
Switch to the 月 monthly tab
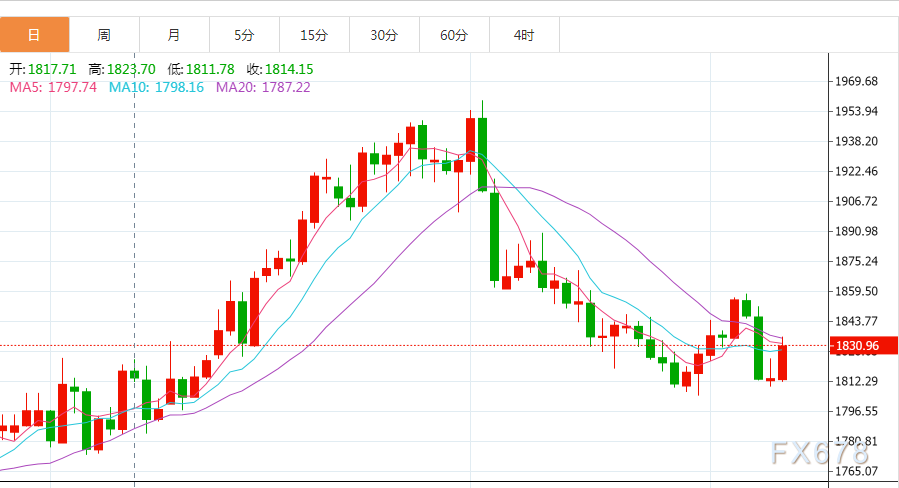tap(174, 35)
